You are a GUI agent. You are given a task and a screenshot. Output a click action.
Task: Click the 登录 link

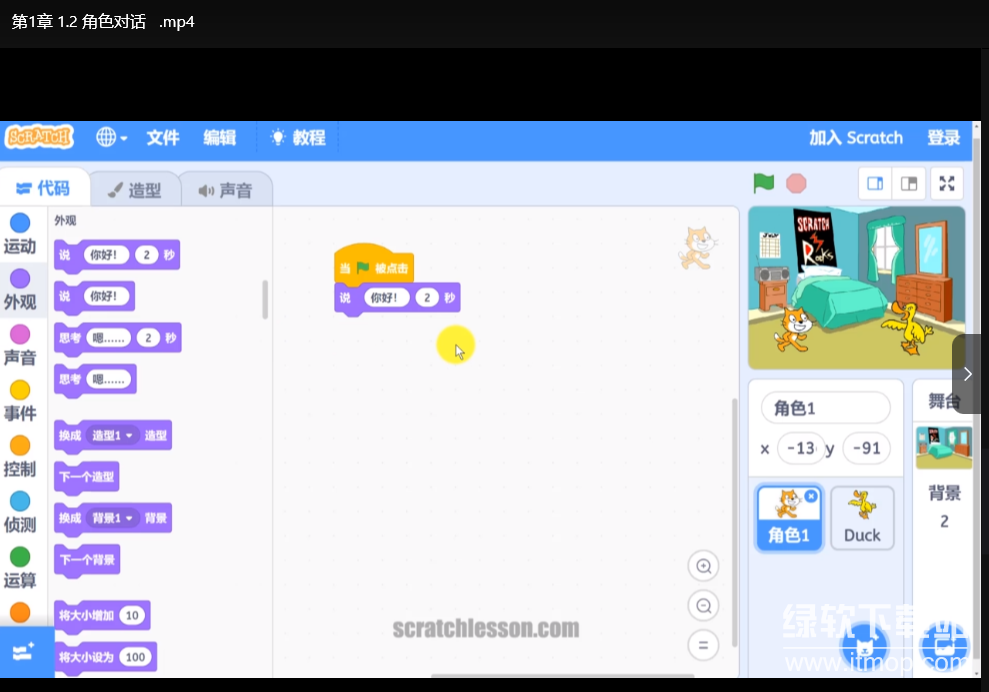tap(943, 138)
